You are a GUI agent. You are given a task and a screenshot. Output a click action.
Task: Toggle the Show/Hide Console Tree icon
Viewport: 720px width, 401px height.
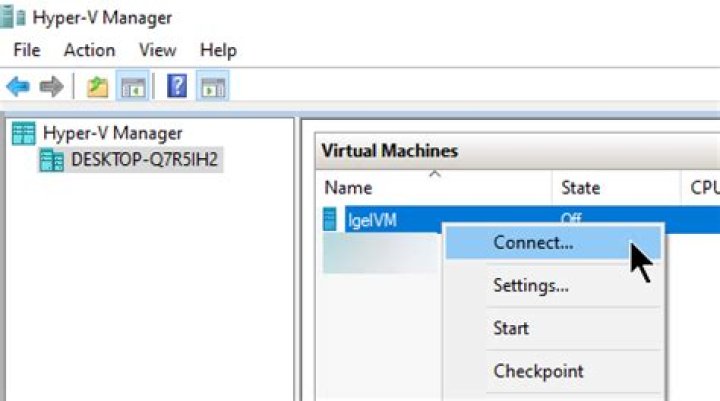[133, 86]
